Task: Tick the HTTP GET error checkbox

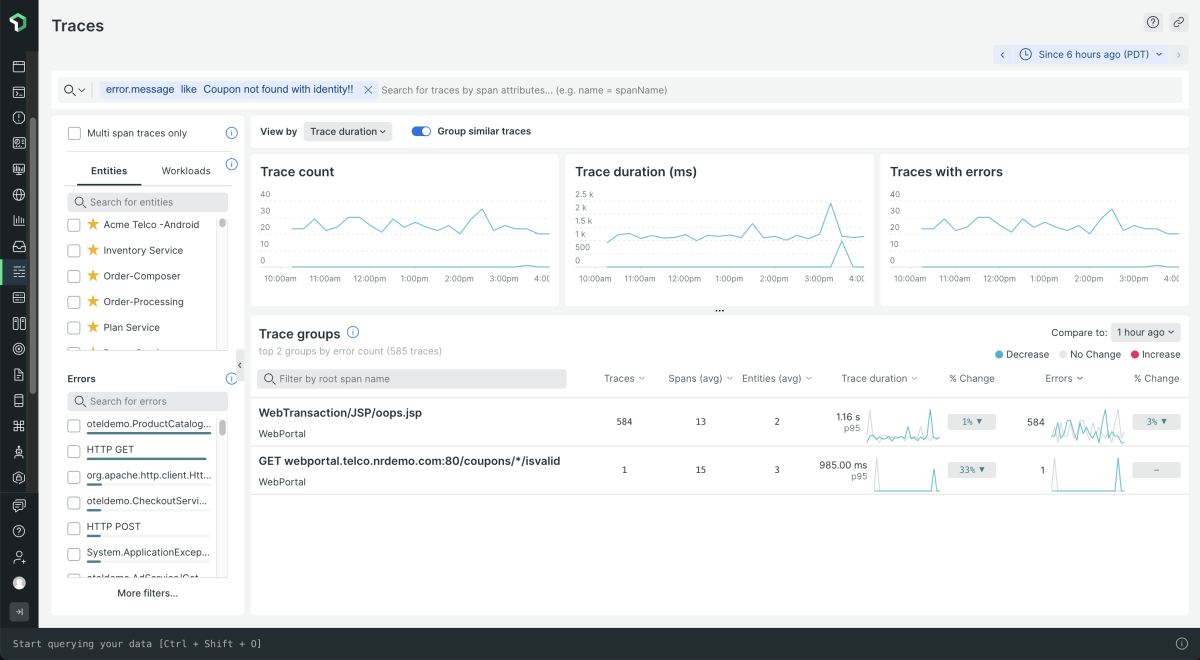Action: 74,451
